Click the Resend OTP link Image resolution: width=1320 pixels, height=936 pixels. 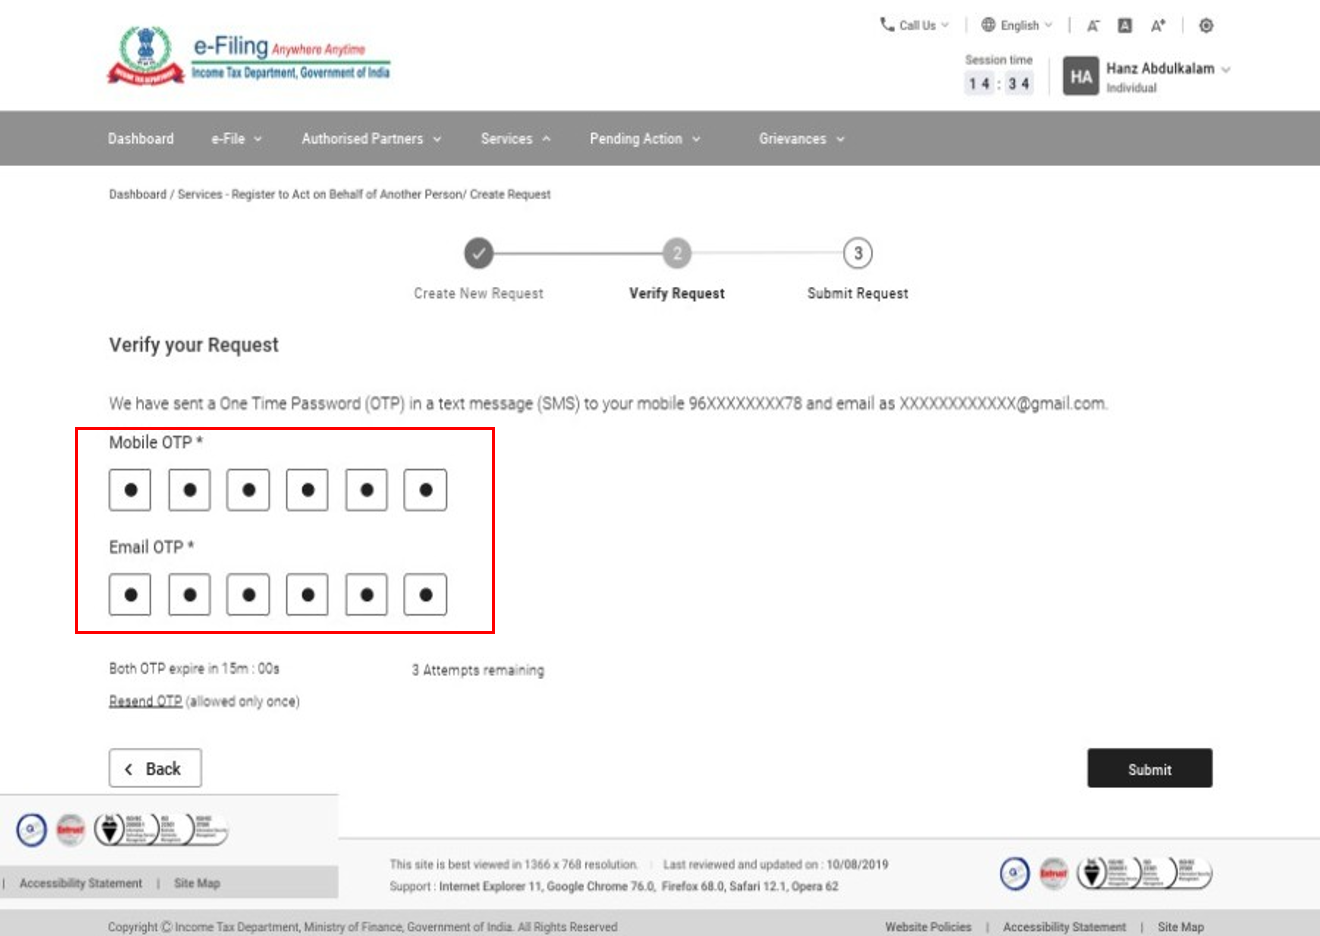tap(145, 701)
